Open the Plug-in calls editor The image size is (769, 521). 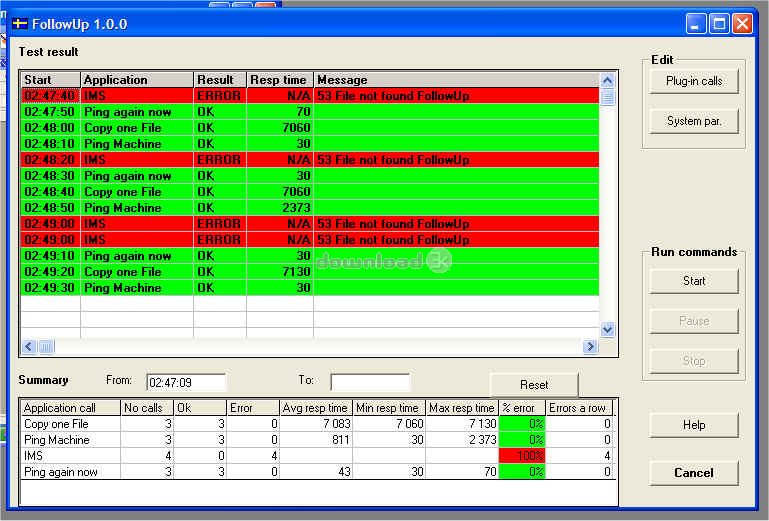694,81
